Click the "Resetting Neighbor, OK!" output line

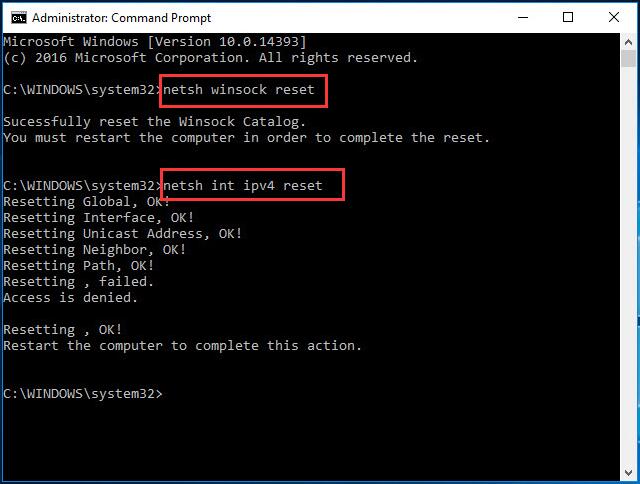coord(95,250)
